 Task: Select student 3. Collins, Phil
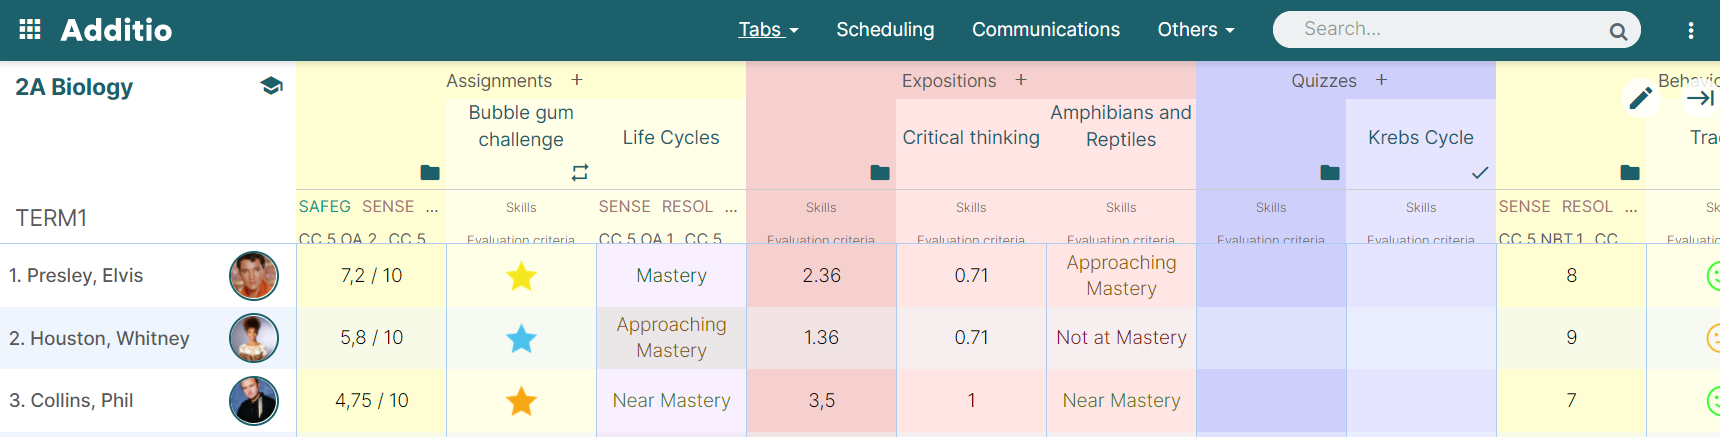tap(71, 401)
